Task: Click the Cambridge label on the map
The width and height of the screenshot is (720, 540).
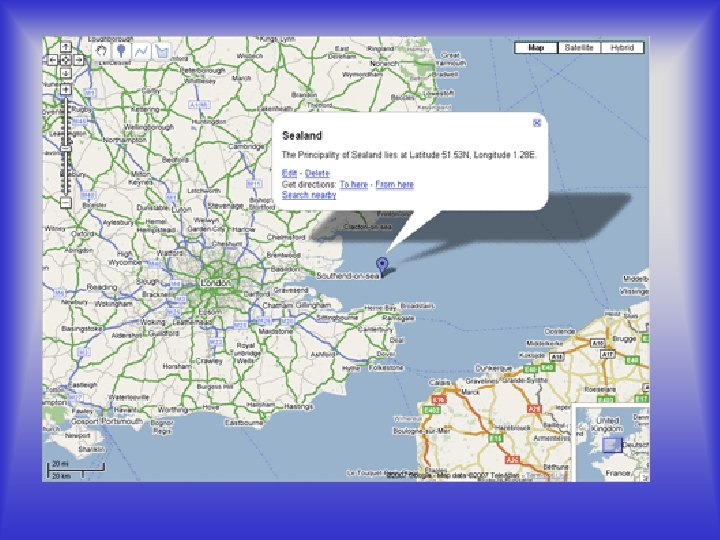Action: [247, 146]
